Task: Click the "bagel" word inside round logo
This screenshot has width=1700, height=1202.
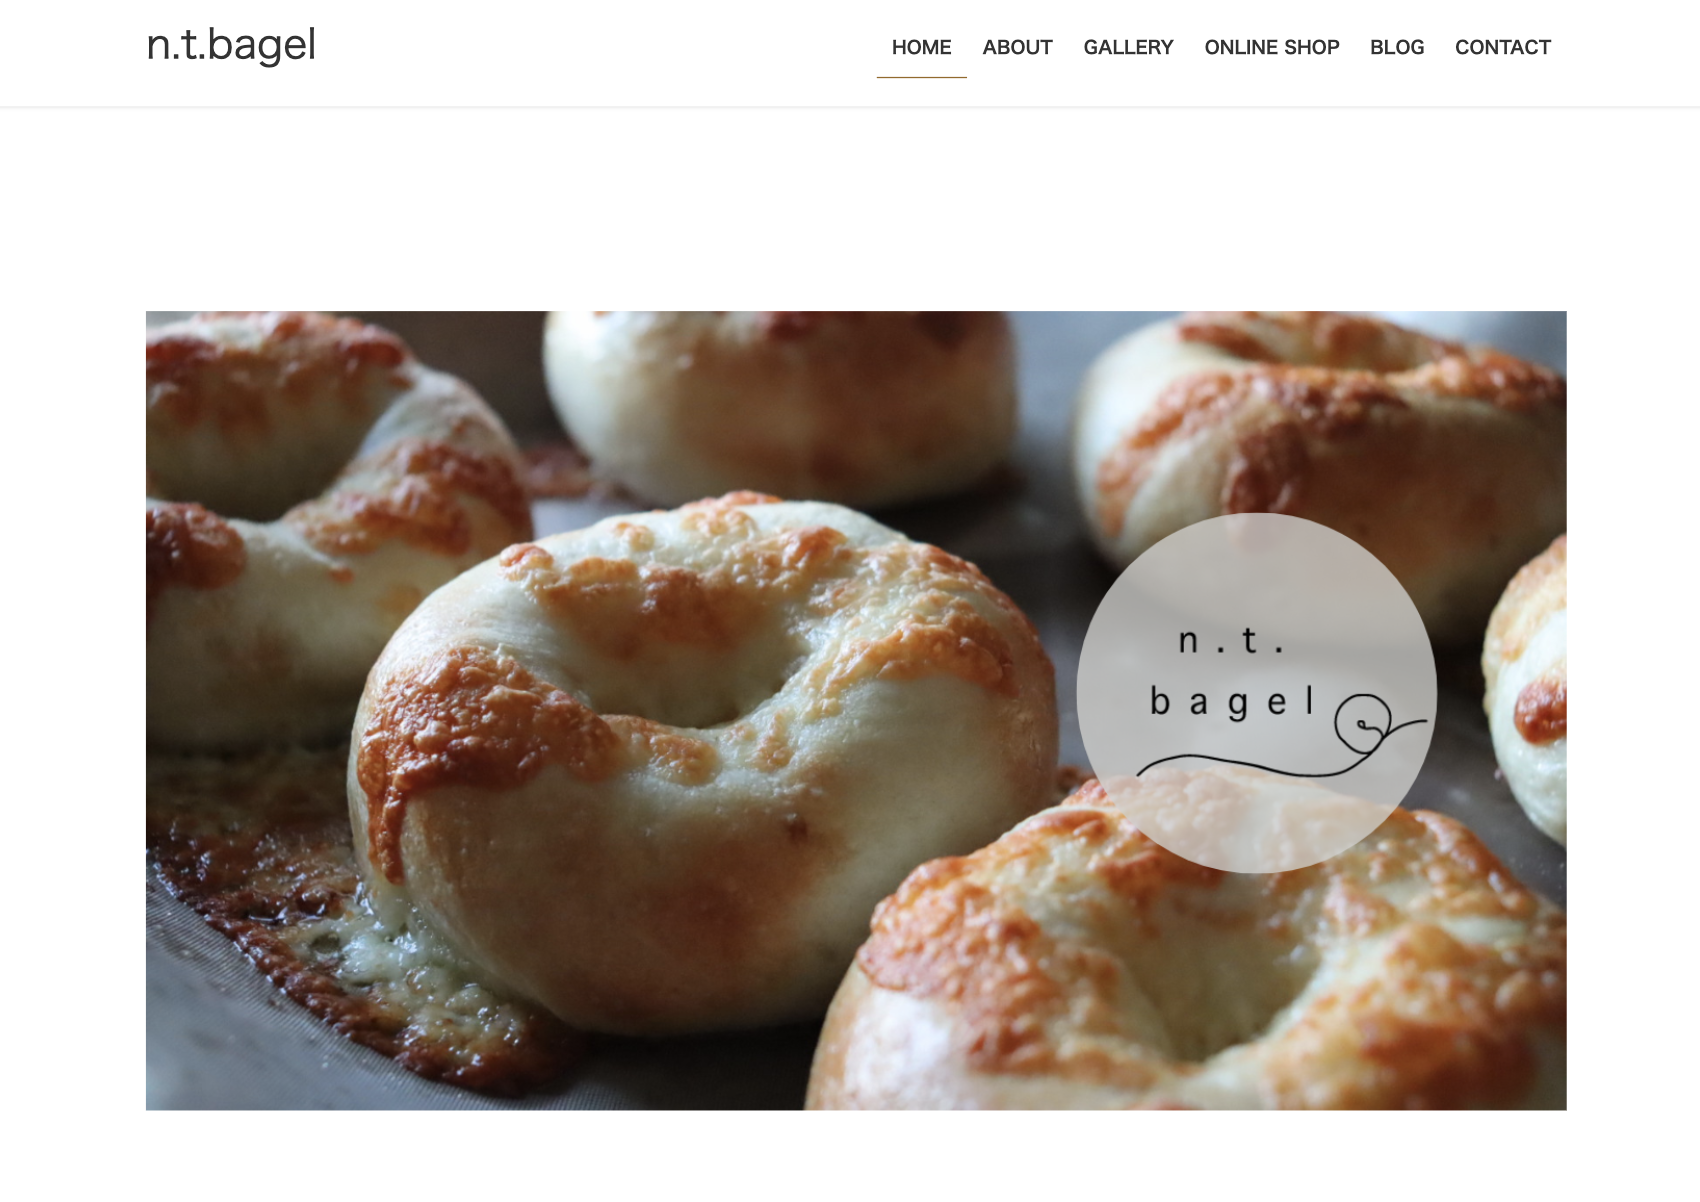Action: pos(1231,702)
